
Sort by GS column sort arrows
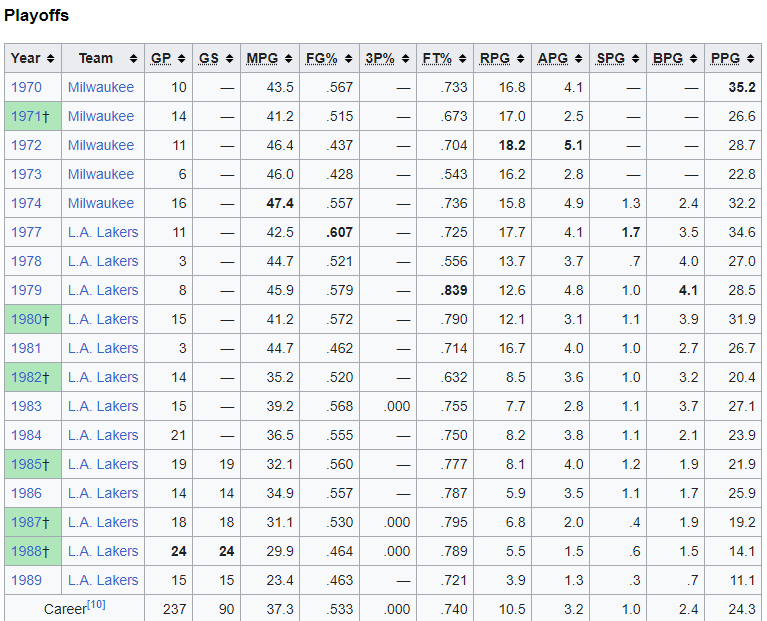click(x=229, y=59)
